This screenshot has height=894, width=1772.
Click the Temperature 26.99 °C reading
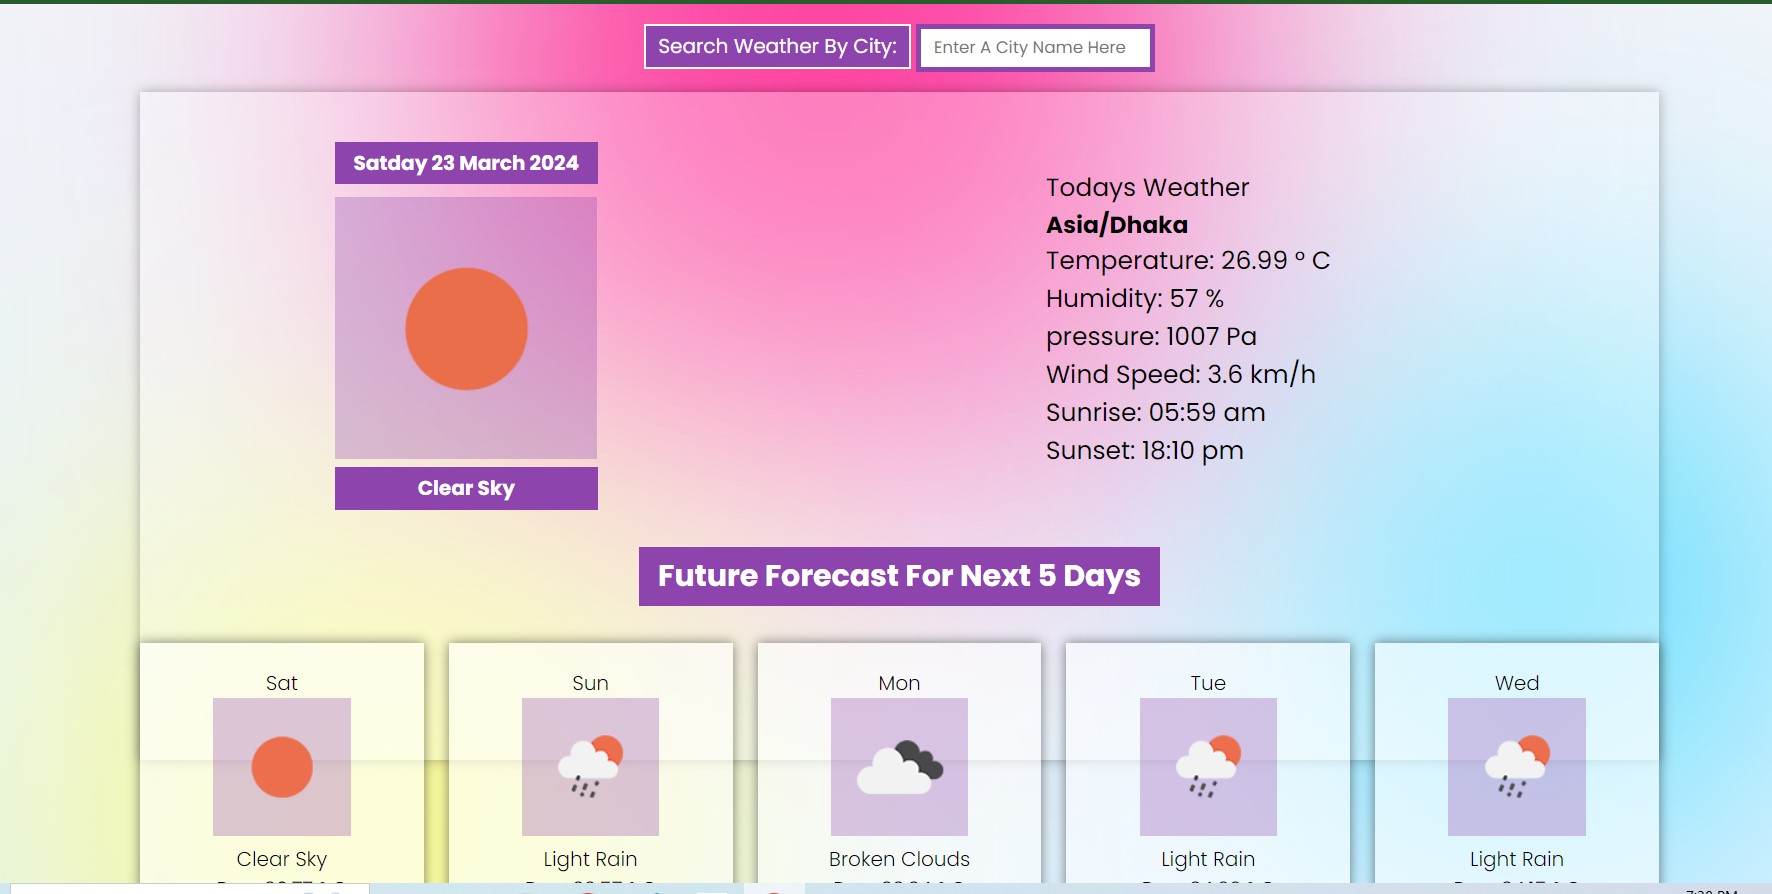click(1187, 261)
